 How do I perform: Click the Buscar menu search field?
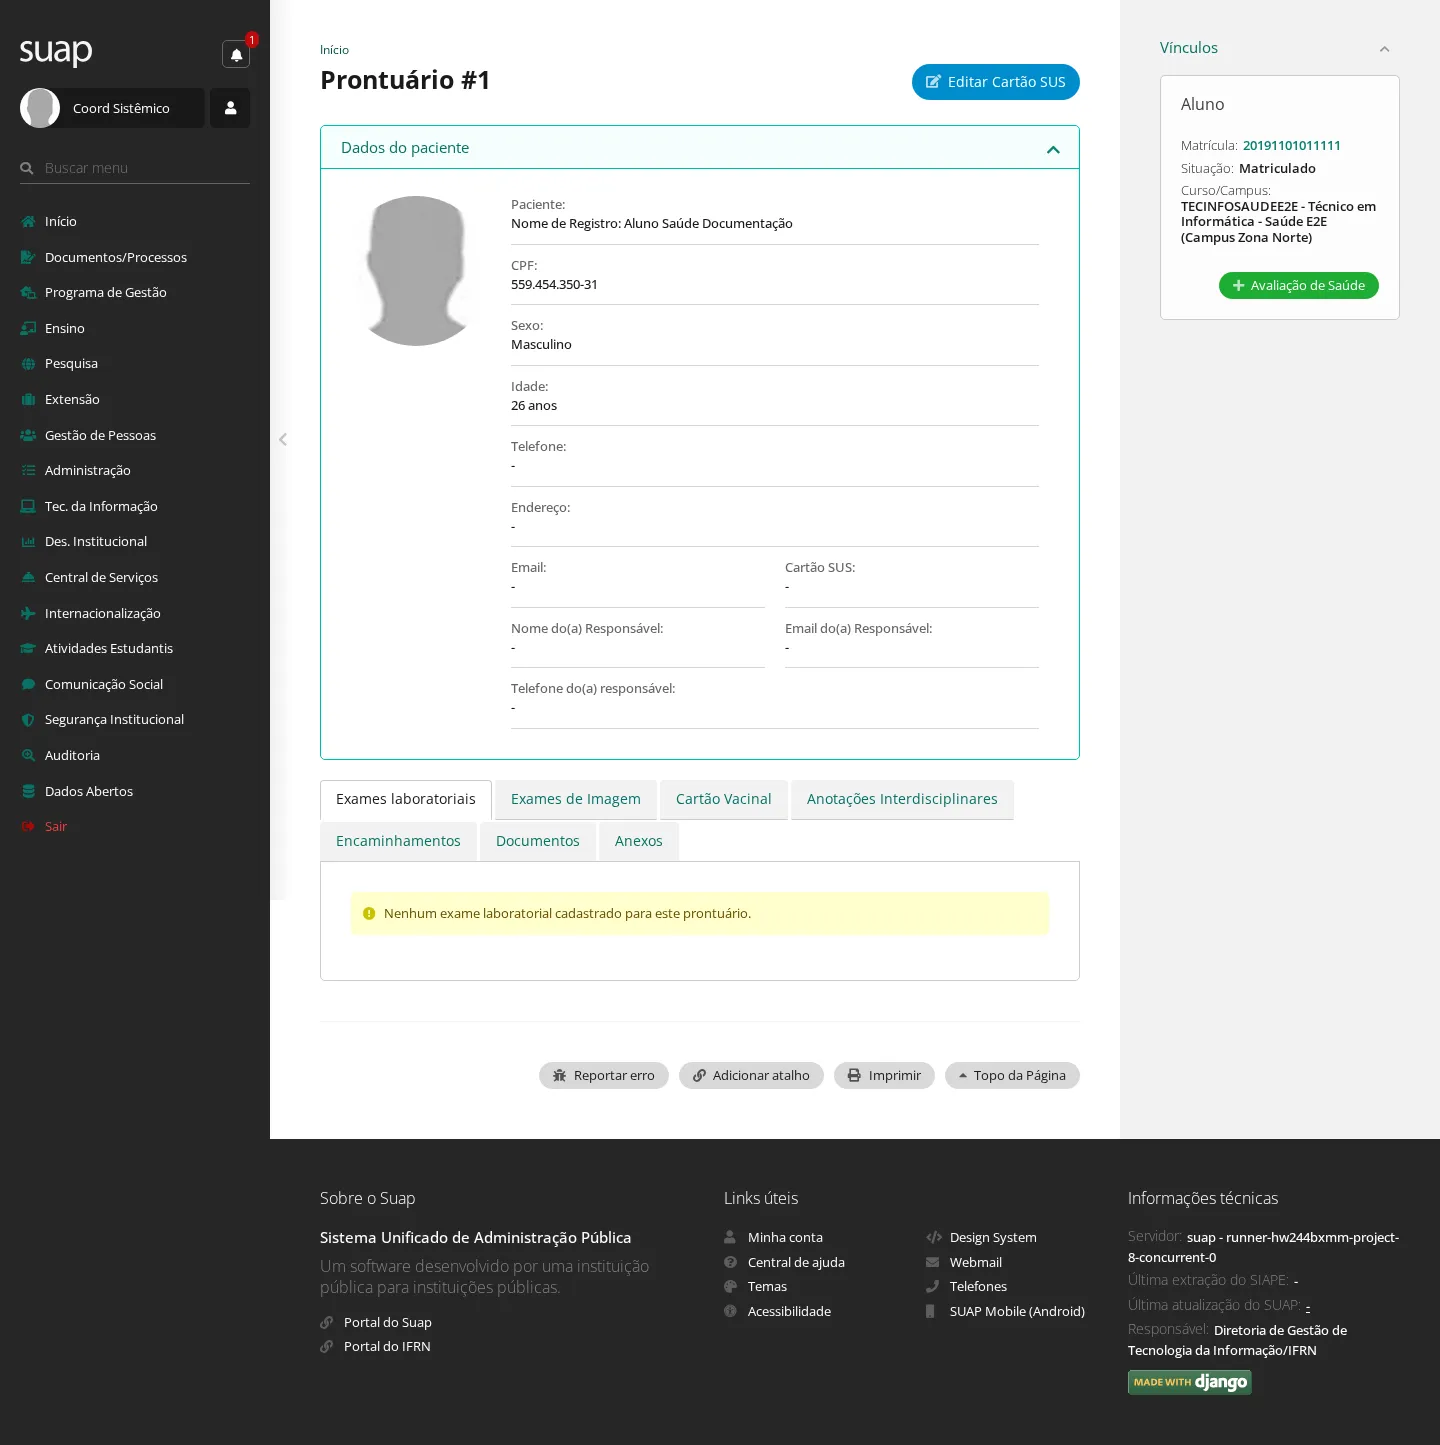135,168
